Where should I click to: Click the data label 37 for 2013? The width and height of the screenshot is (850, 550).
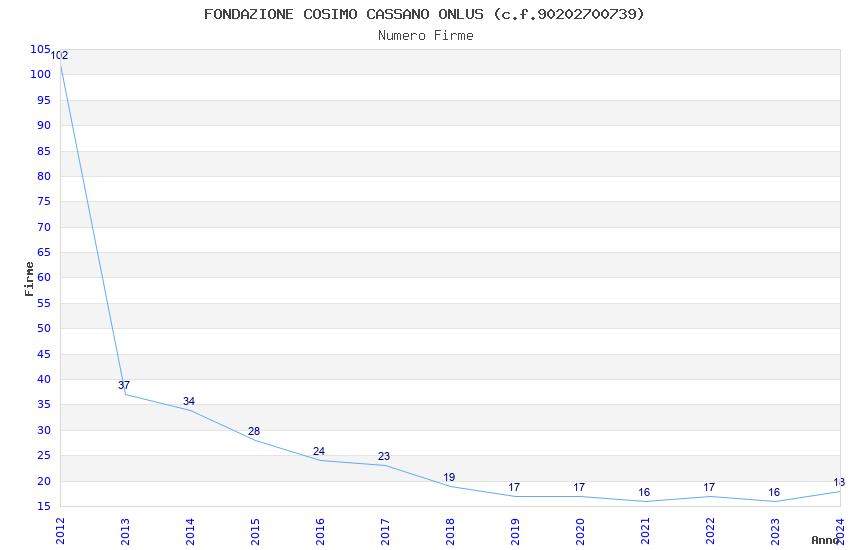124,385
